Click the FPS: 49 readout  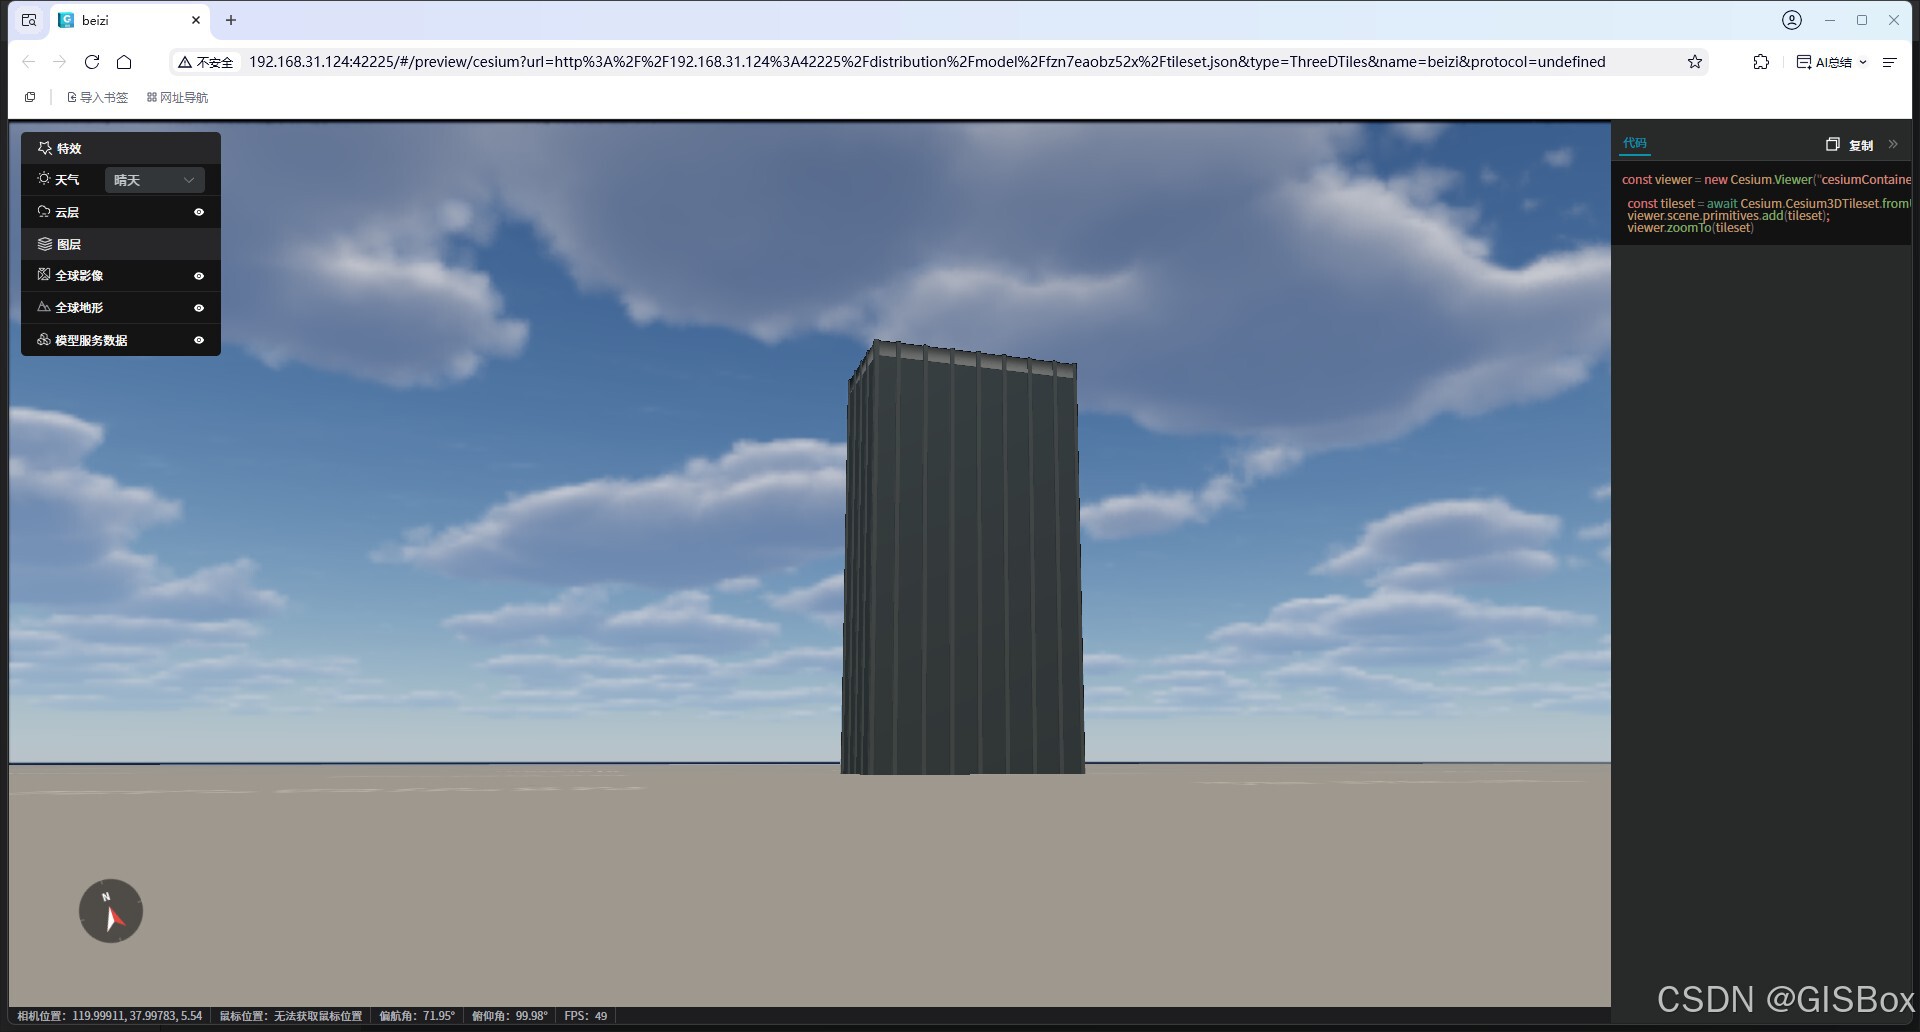(x=586, y=1016)
